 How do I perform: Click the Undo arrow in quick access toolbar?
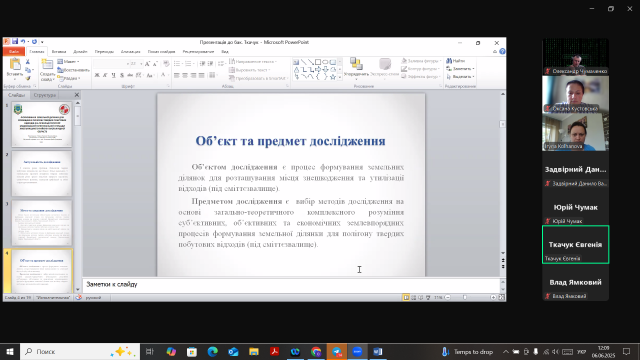click(23, 42)
